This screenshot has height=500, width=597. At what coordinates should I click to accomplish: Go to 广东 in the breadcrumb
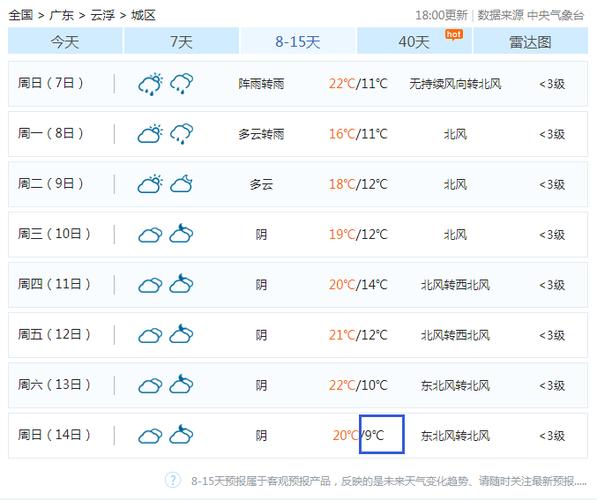(x=61, y=15)
